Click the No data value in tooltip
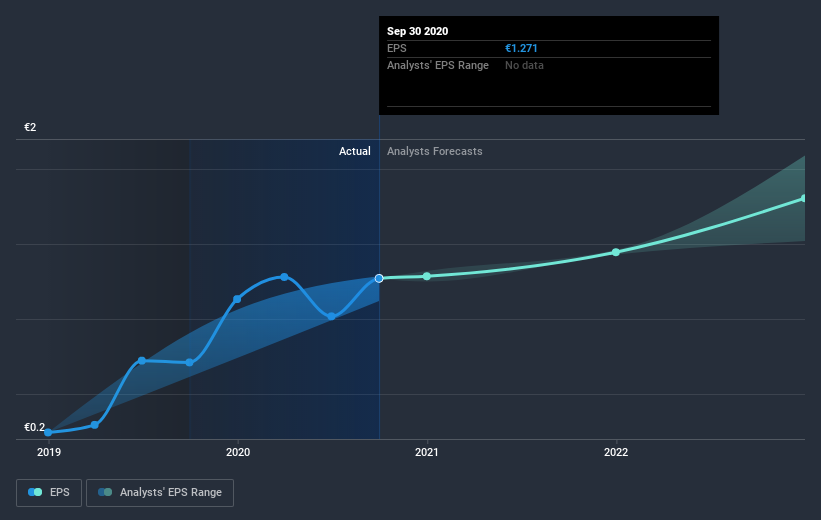The width and height of the screenshot is (821, 520). [524, 65]
